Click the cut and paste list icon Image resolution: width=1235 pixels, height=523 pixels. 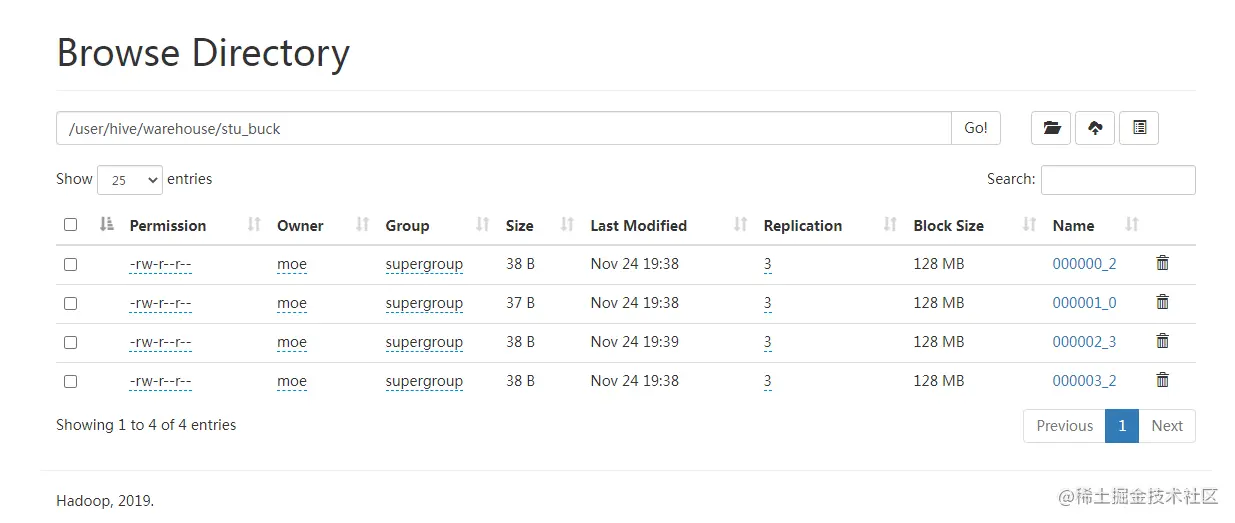(1139, 128)
